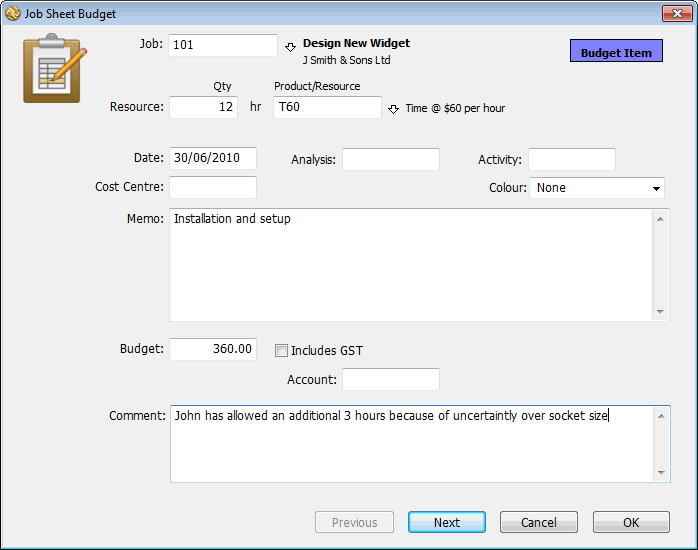Viewport: 698px width, 550px height.
Task: Click the MoneyWorks title bar app icon
Action: 12,13
